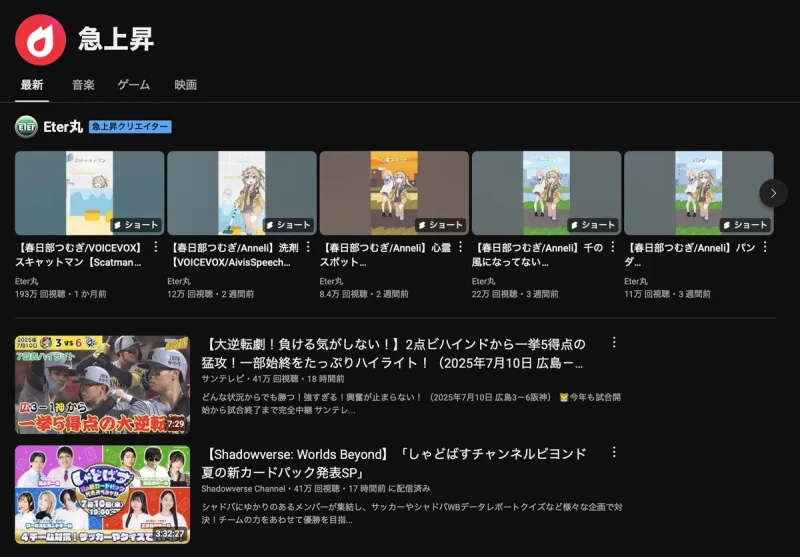Screen dimensions: 800x557
Task: Click Eter丸 under the スキャットマン short
Action: (27, 281)
